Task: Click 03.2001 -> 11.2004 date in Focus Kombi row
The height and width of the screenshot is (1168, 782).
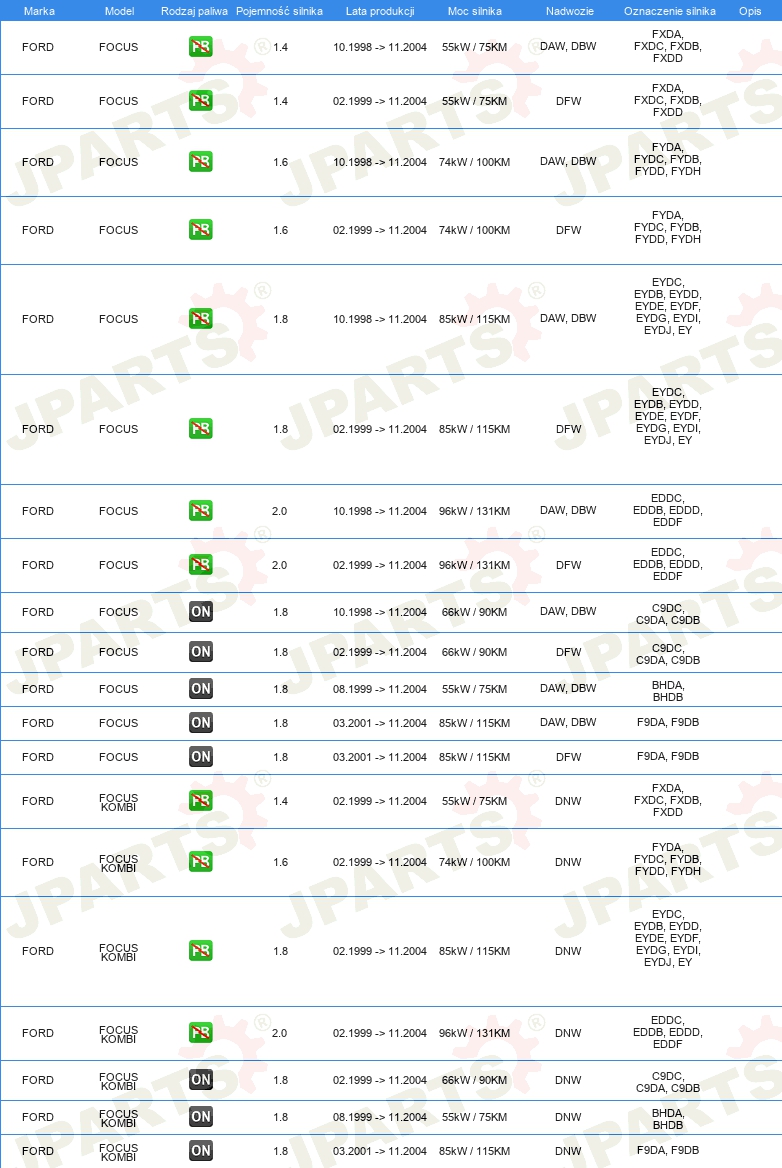Action: click(x=380, y=1151)
